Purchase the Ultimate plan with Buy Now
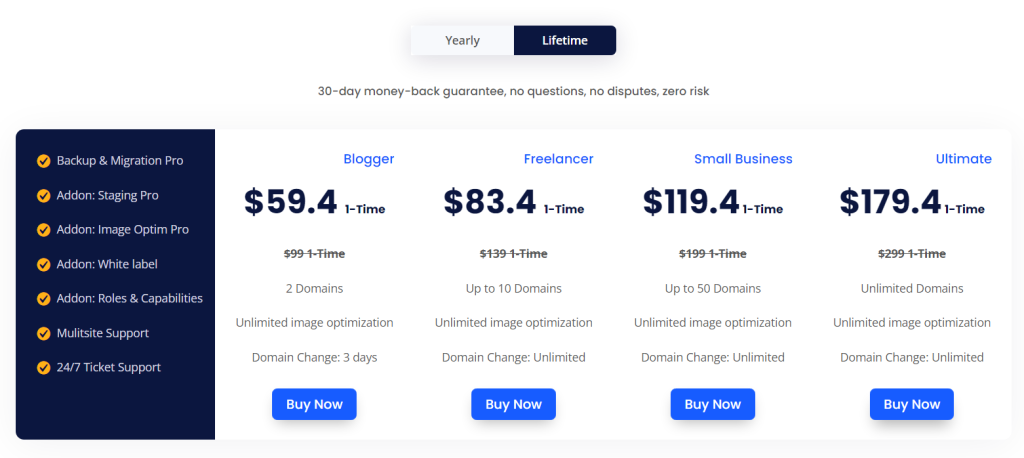Image resolution: width=1024 pixels, height=458 pixels. coord(911,404)
